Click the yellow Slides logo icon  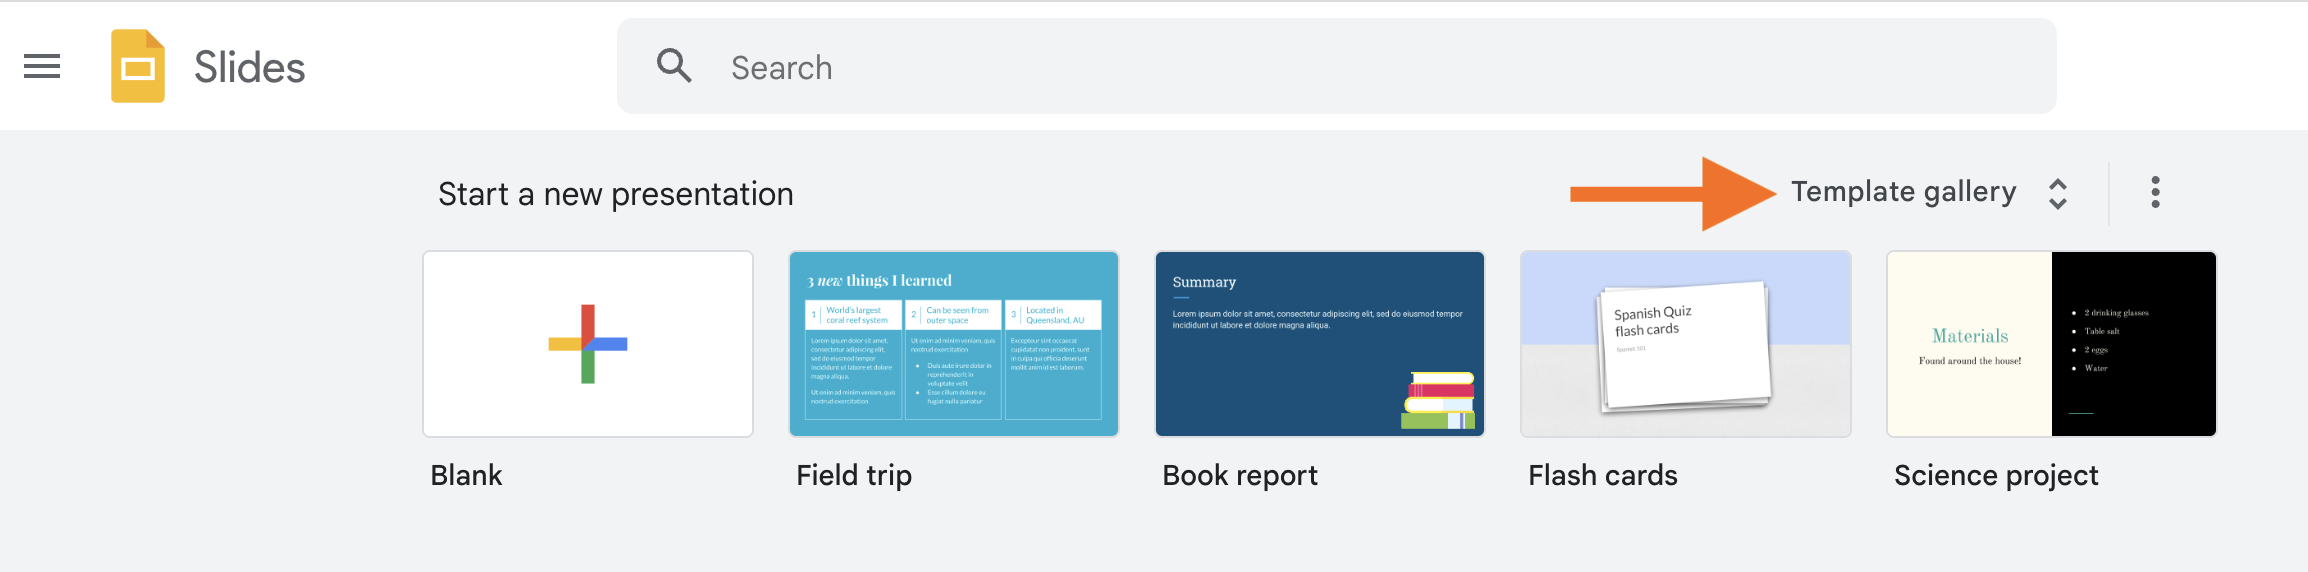[138, 67]
